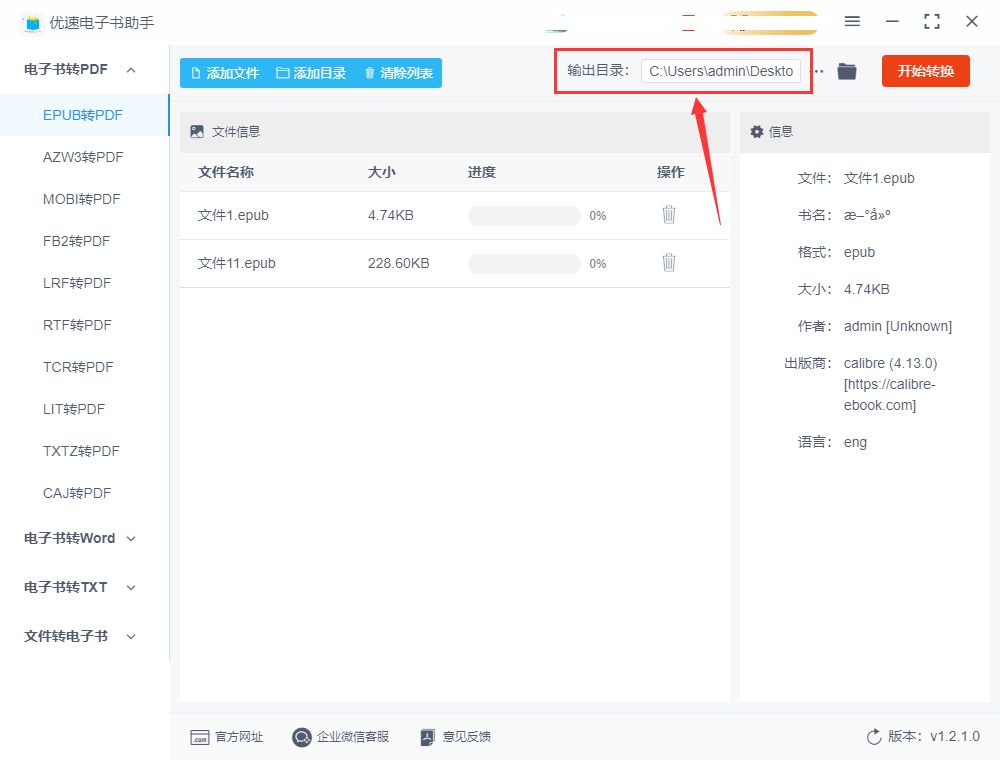Open the output folder icon
The image size is (1000, 760).
847,71
